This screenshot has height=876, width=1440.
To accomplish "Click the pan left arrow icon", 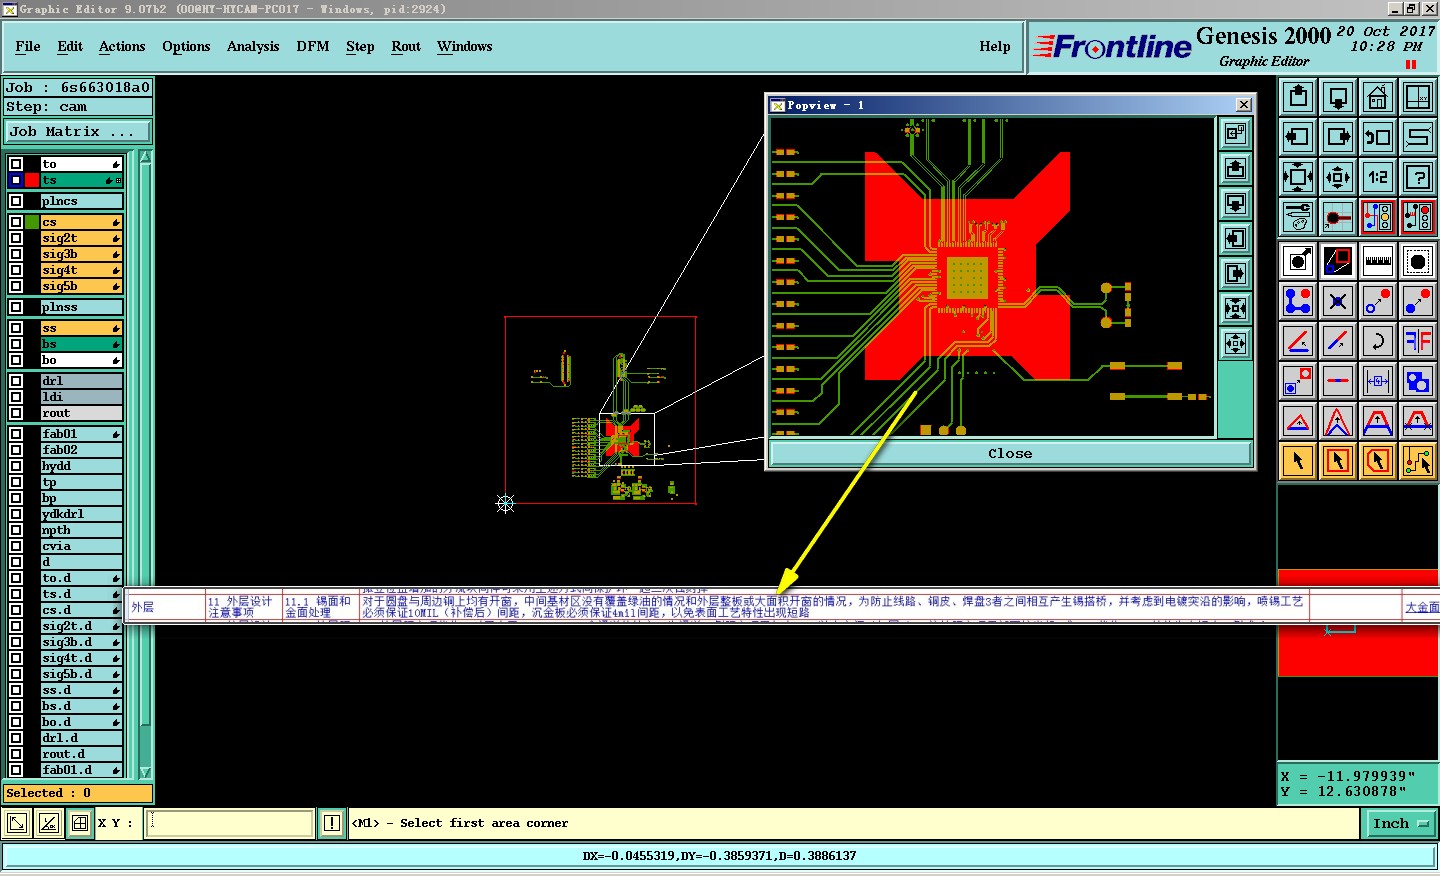I will click(x=1298, y=137).
